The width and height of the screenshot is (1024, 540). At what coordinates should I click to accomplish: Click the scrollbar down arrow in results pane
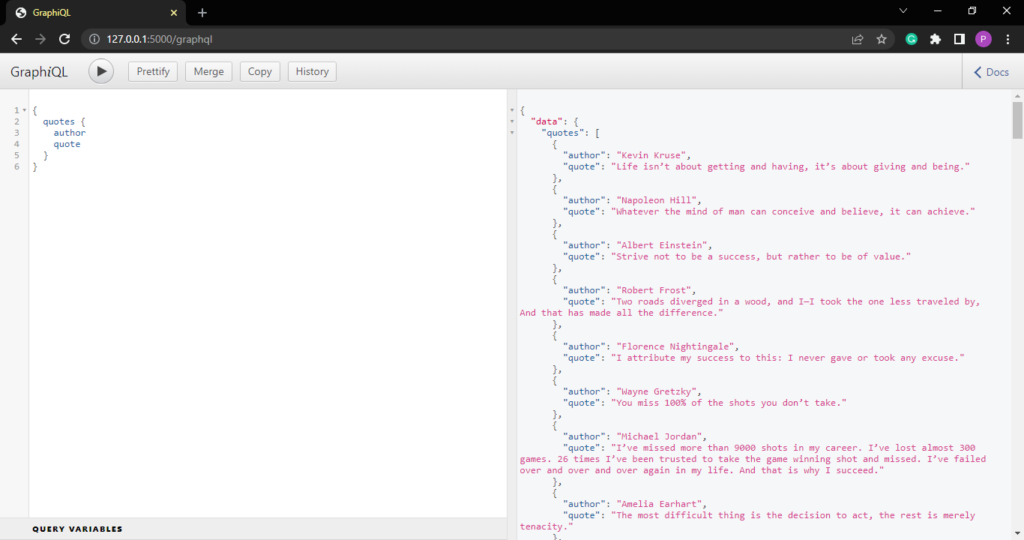1017,534
